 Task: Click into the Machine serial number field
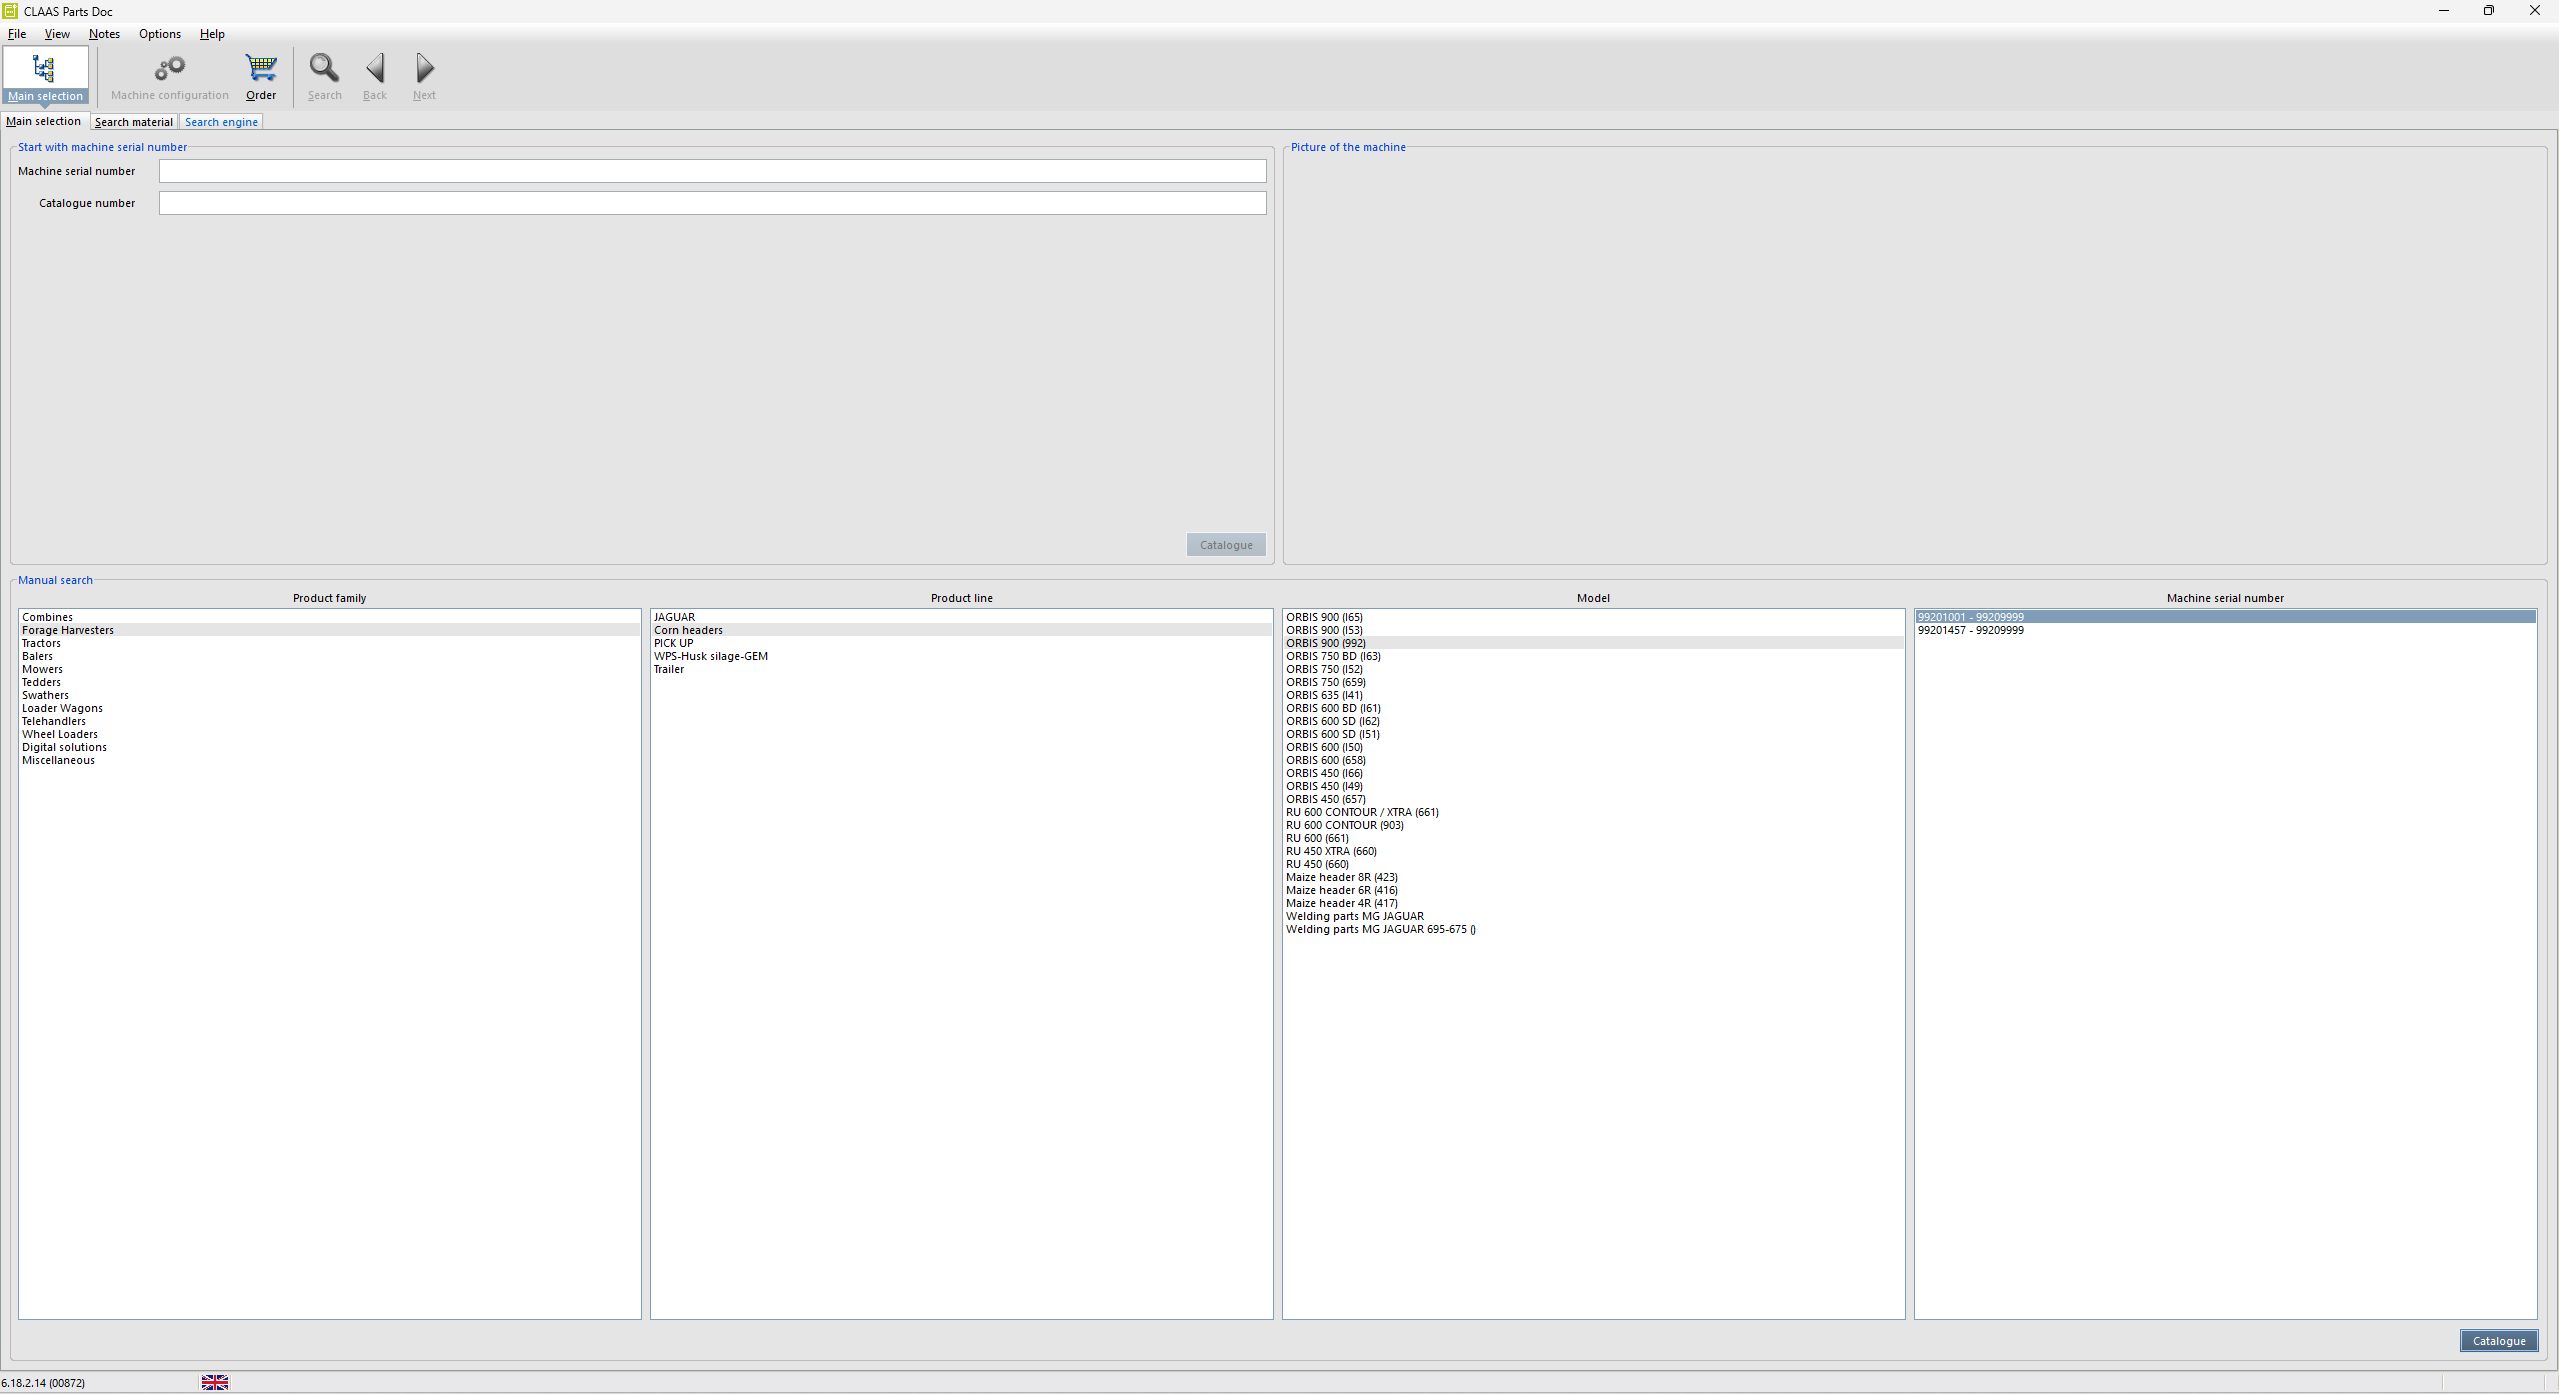coord(712,171)
